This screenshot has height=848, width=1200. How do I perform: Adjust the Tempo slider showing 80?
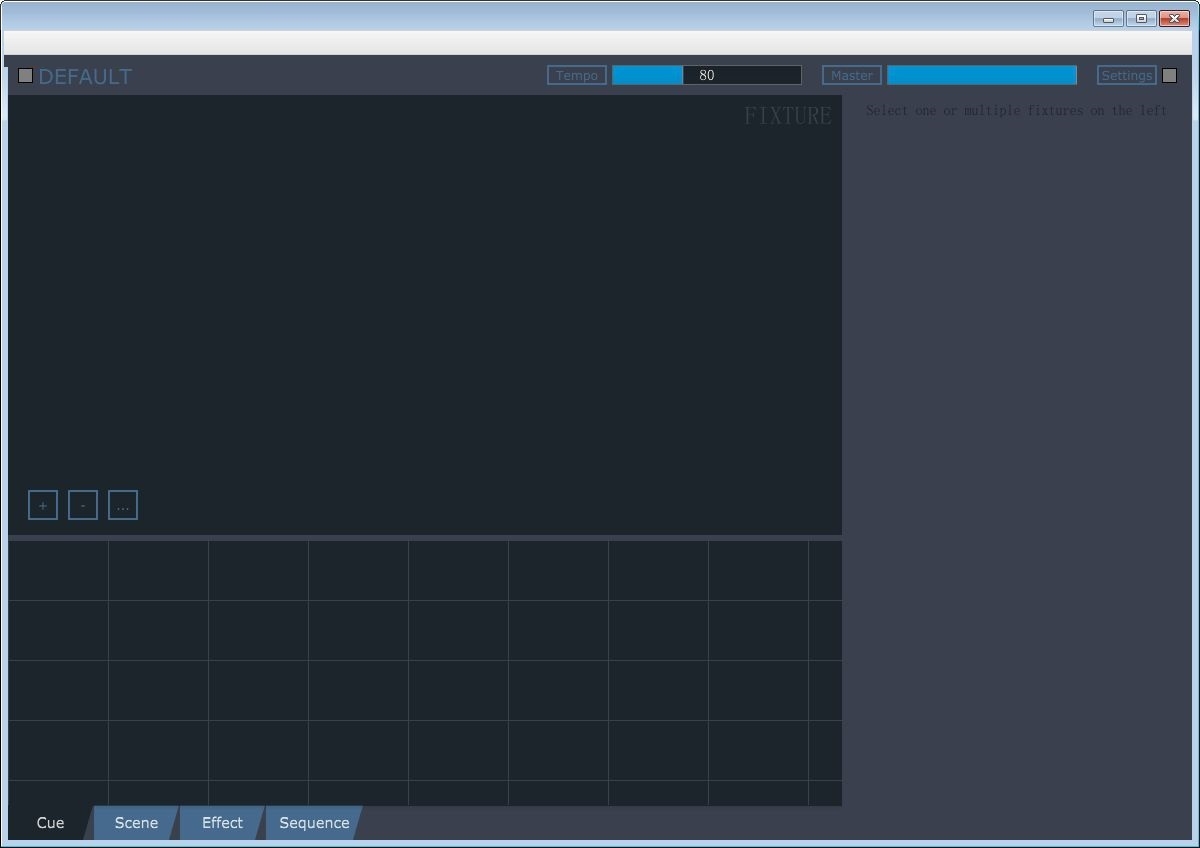tap(707, 75)
